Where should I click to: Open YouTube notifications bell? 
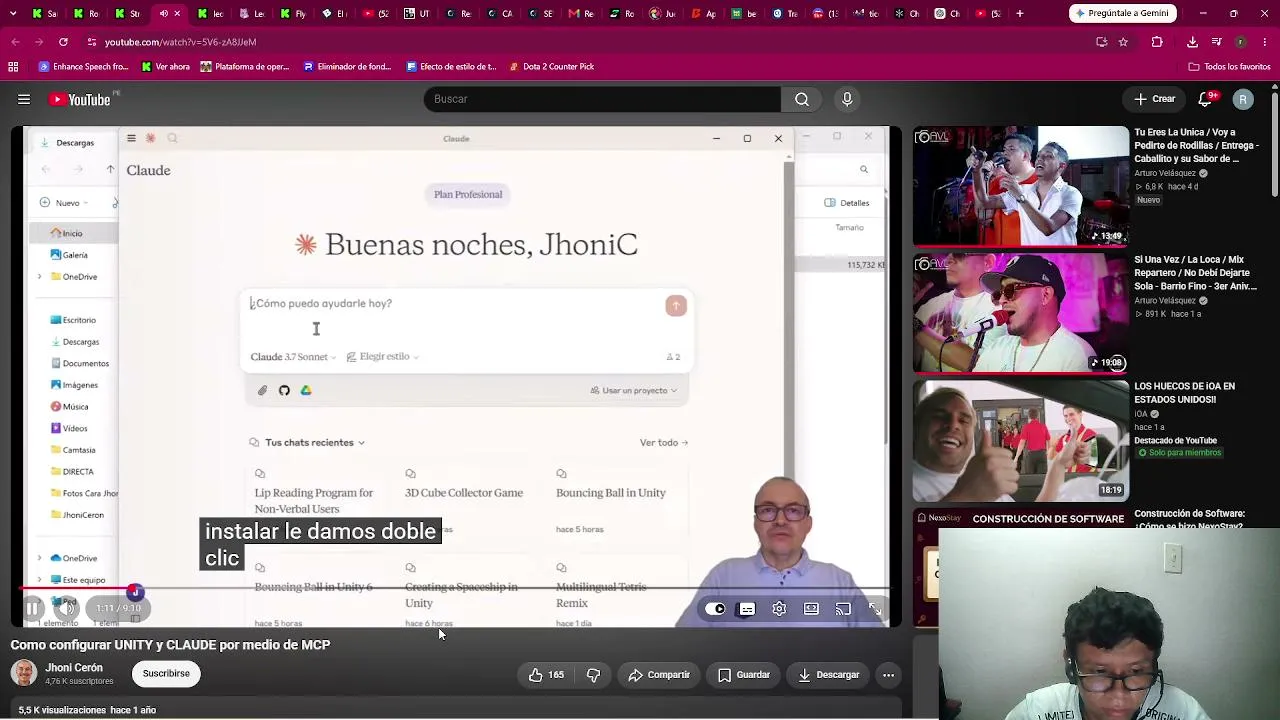pos(1206,99)
